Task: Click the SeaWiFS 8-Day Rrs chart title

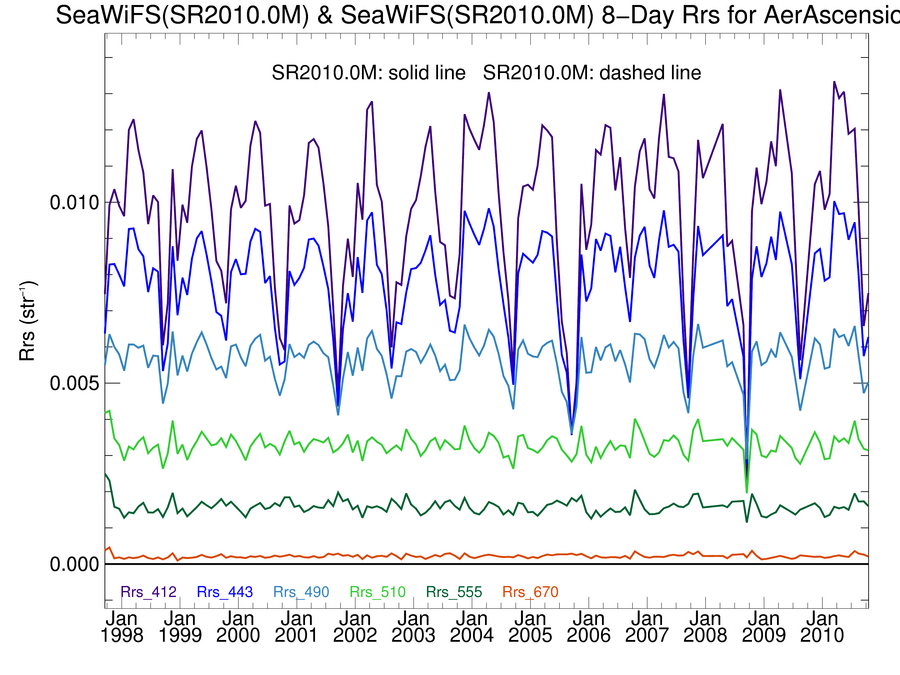Action: [478, 14]
